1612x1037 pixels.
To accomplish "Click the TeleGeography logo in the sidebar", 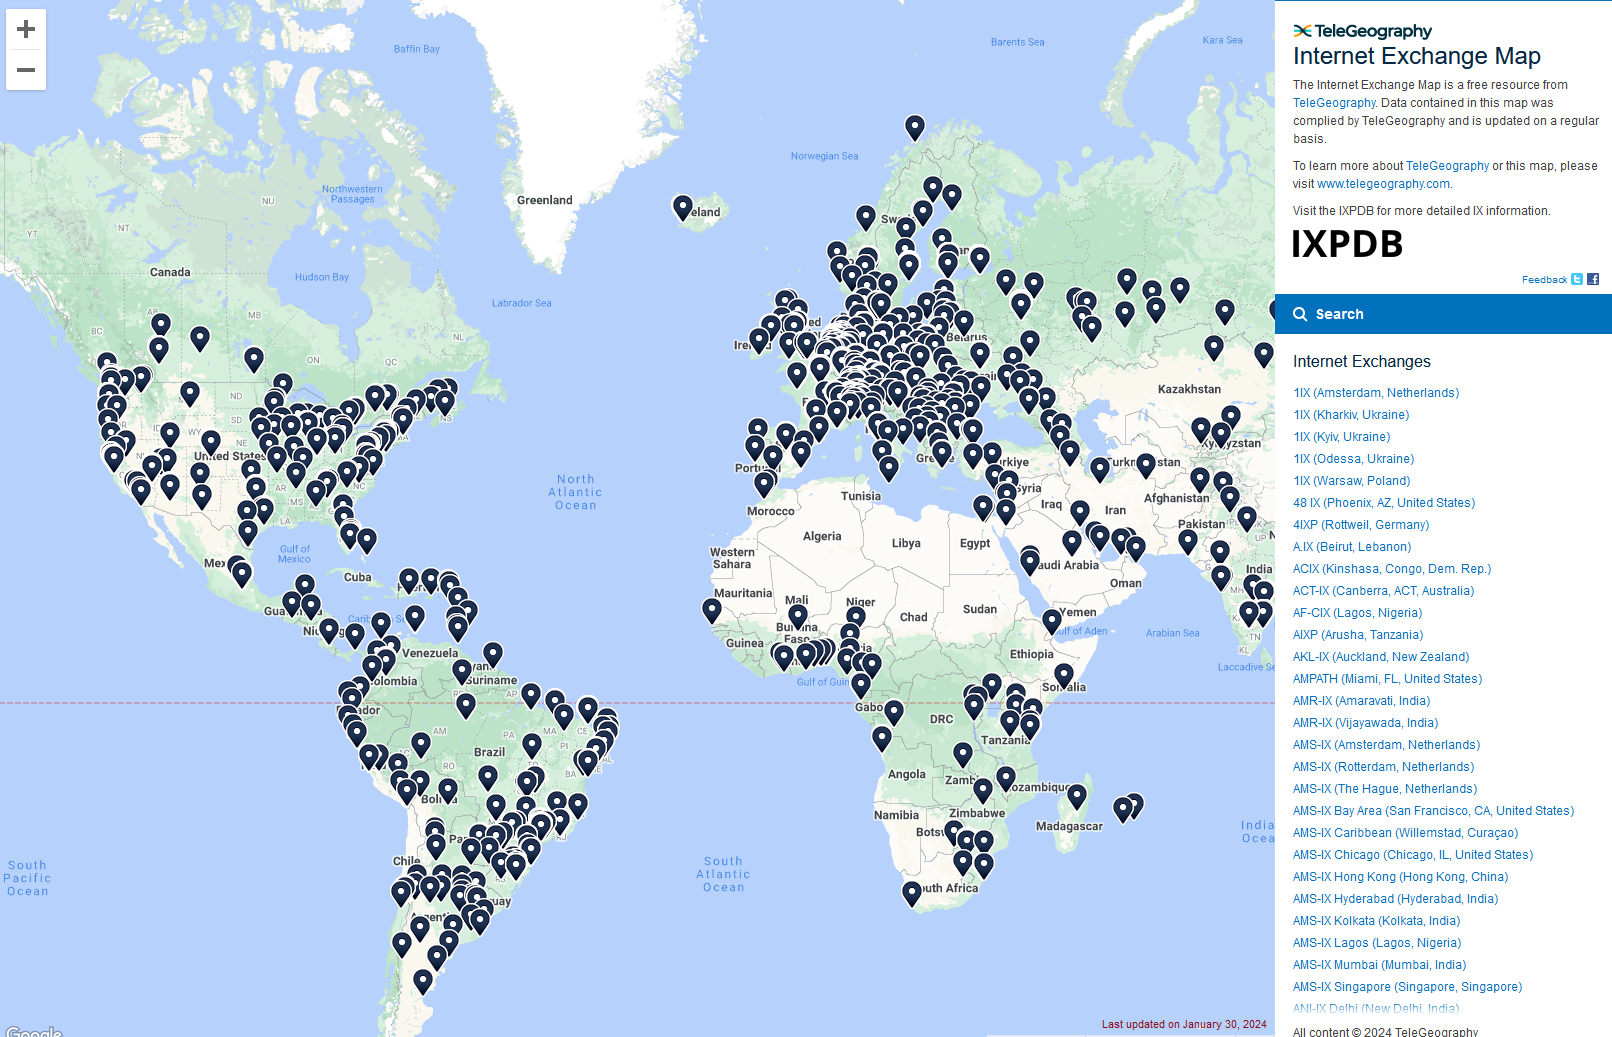I will point(1362,31).
